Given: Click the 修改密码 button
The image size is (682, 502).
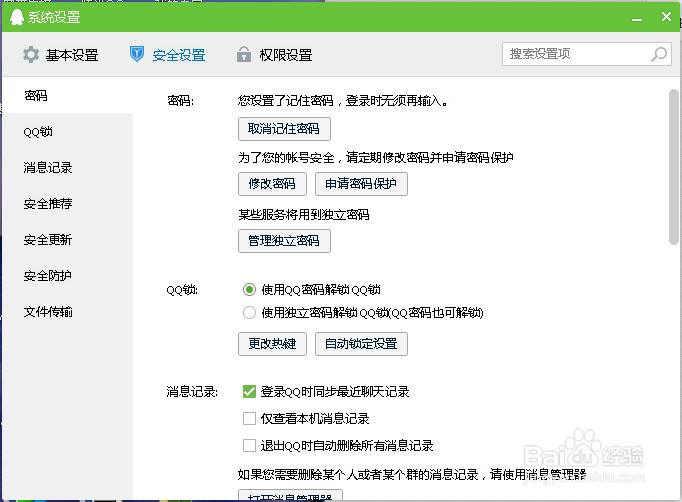Looking at the screenshot, I should tap(272, 184).
